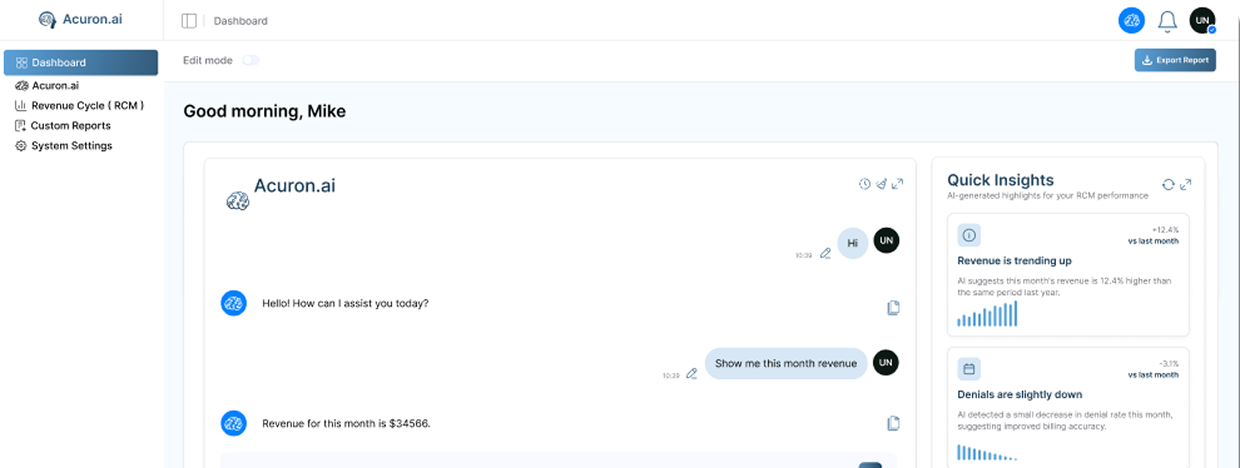
Task: Click the Custom Reports document icon
Action: click(21, 126)
